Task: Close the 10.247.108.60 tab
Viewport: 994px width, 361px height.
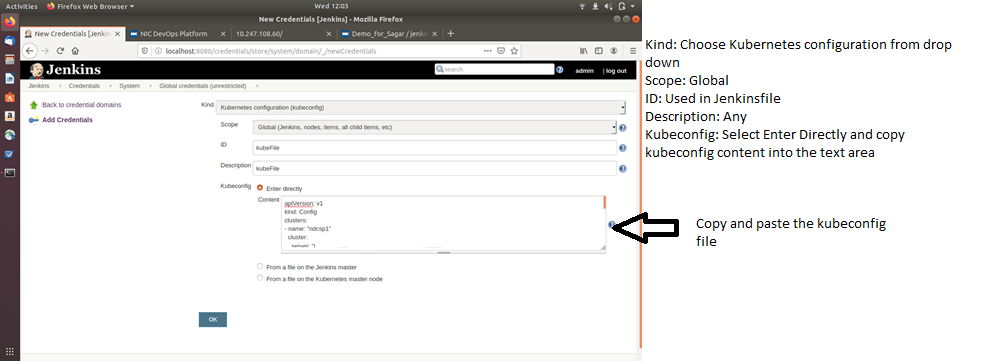Action: 328,34
